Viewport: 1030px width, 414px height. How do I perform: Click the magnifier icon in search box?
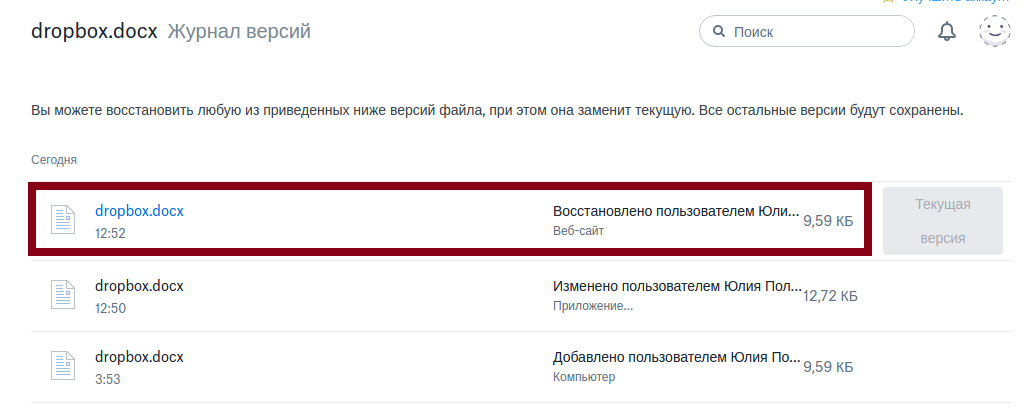tap(719, 32)
